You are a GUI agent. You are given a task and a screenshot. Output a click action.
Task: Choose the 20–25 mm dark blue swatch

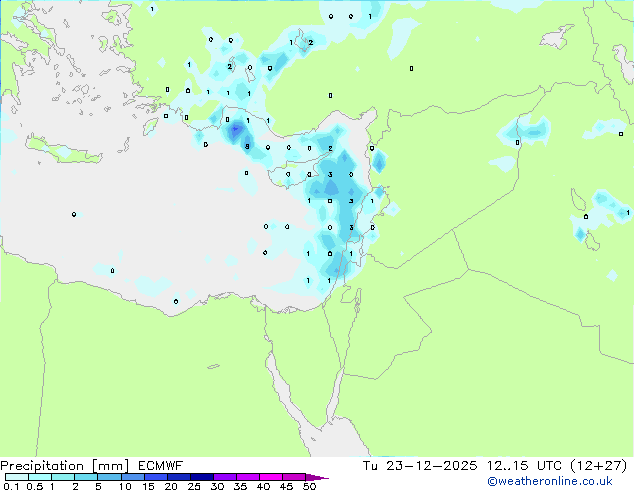[x=179, y=477]
